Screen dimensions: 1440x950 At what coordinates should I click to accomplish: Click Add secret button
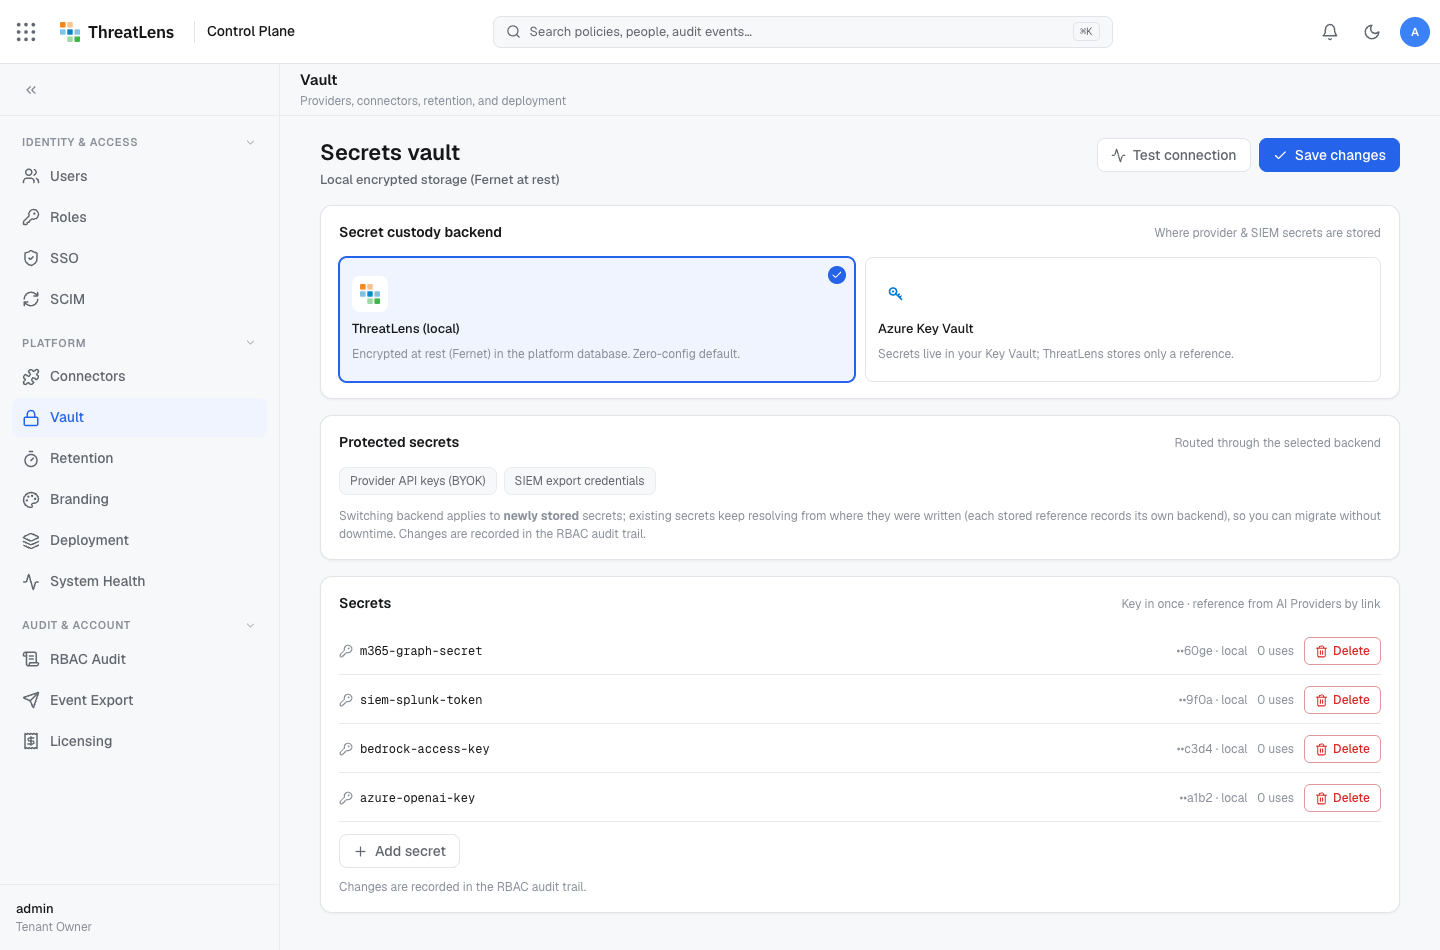[399, 851]
